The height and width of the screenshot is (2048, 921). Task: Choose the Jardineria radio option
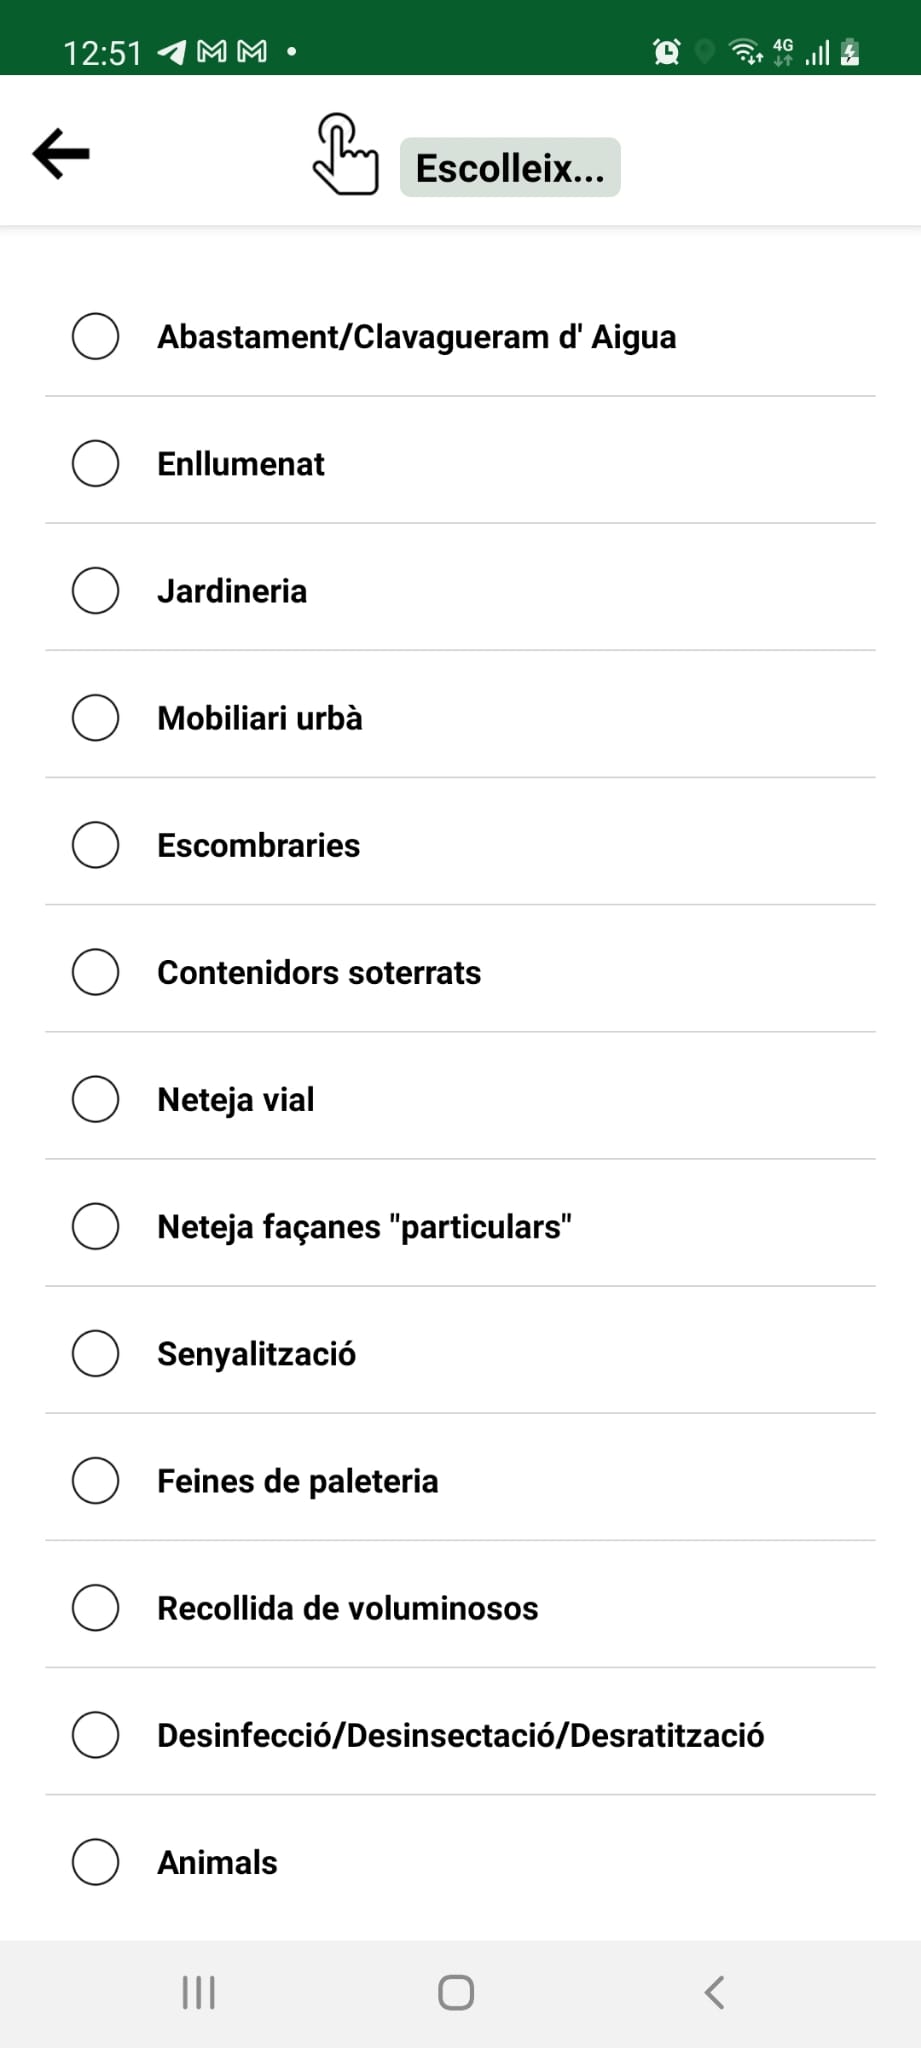tap(96, 590)
